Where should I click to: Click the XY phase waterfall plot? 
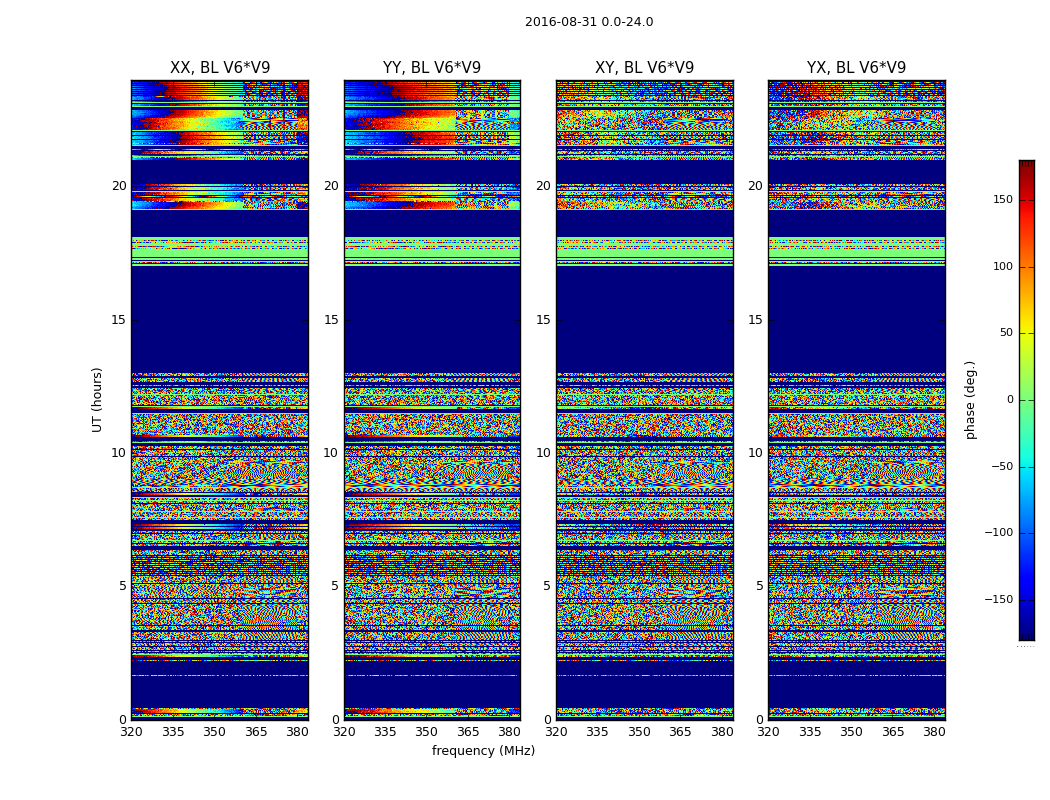pyautogui.click(x=644, y=400)
